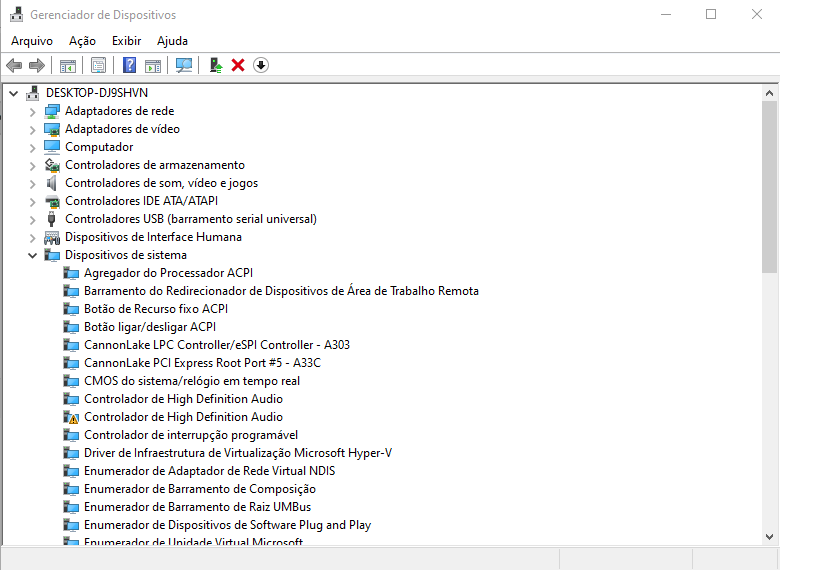The height and width of the screenshot is (570, 816).
Task: Select the Computador monitor icon
Action: (52, 147)
